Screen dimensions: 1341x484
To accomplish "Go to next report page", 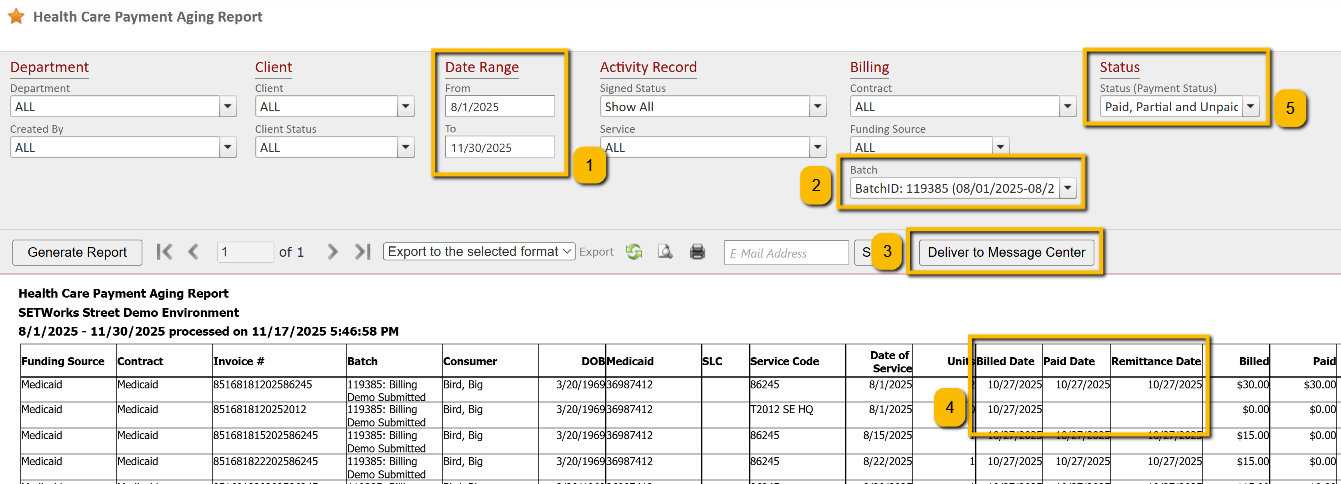I will 333,252.
